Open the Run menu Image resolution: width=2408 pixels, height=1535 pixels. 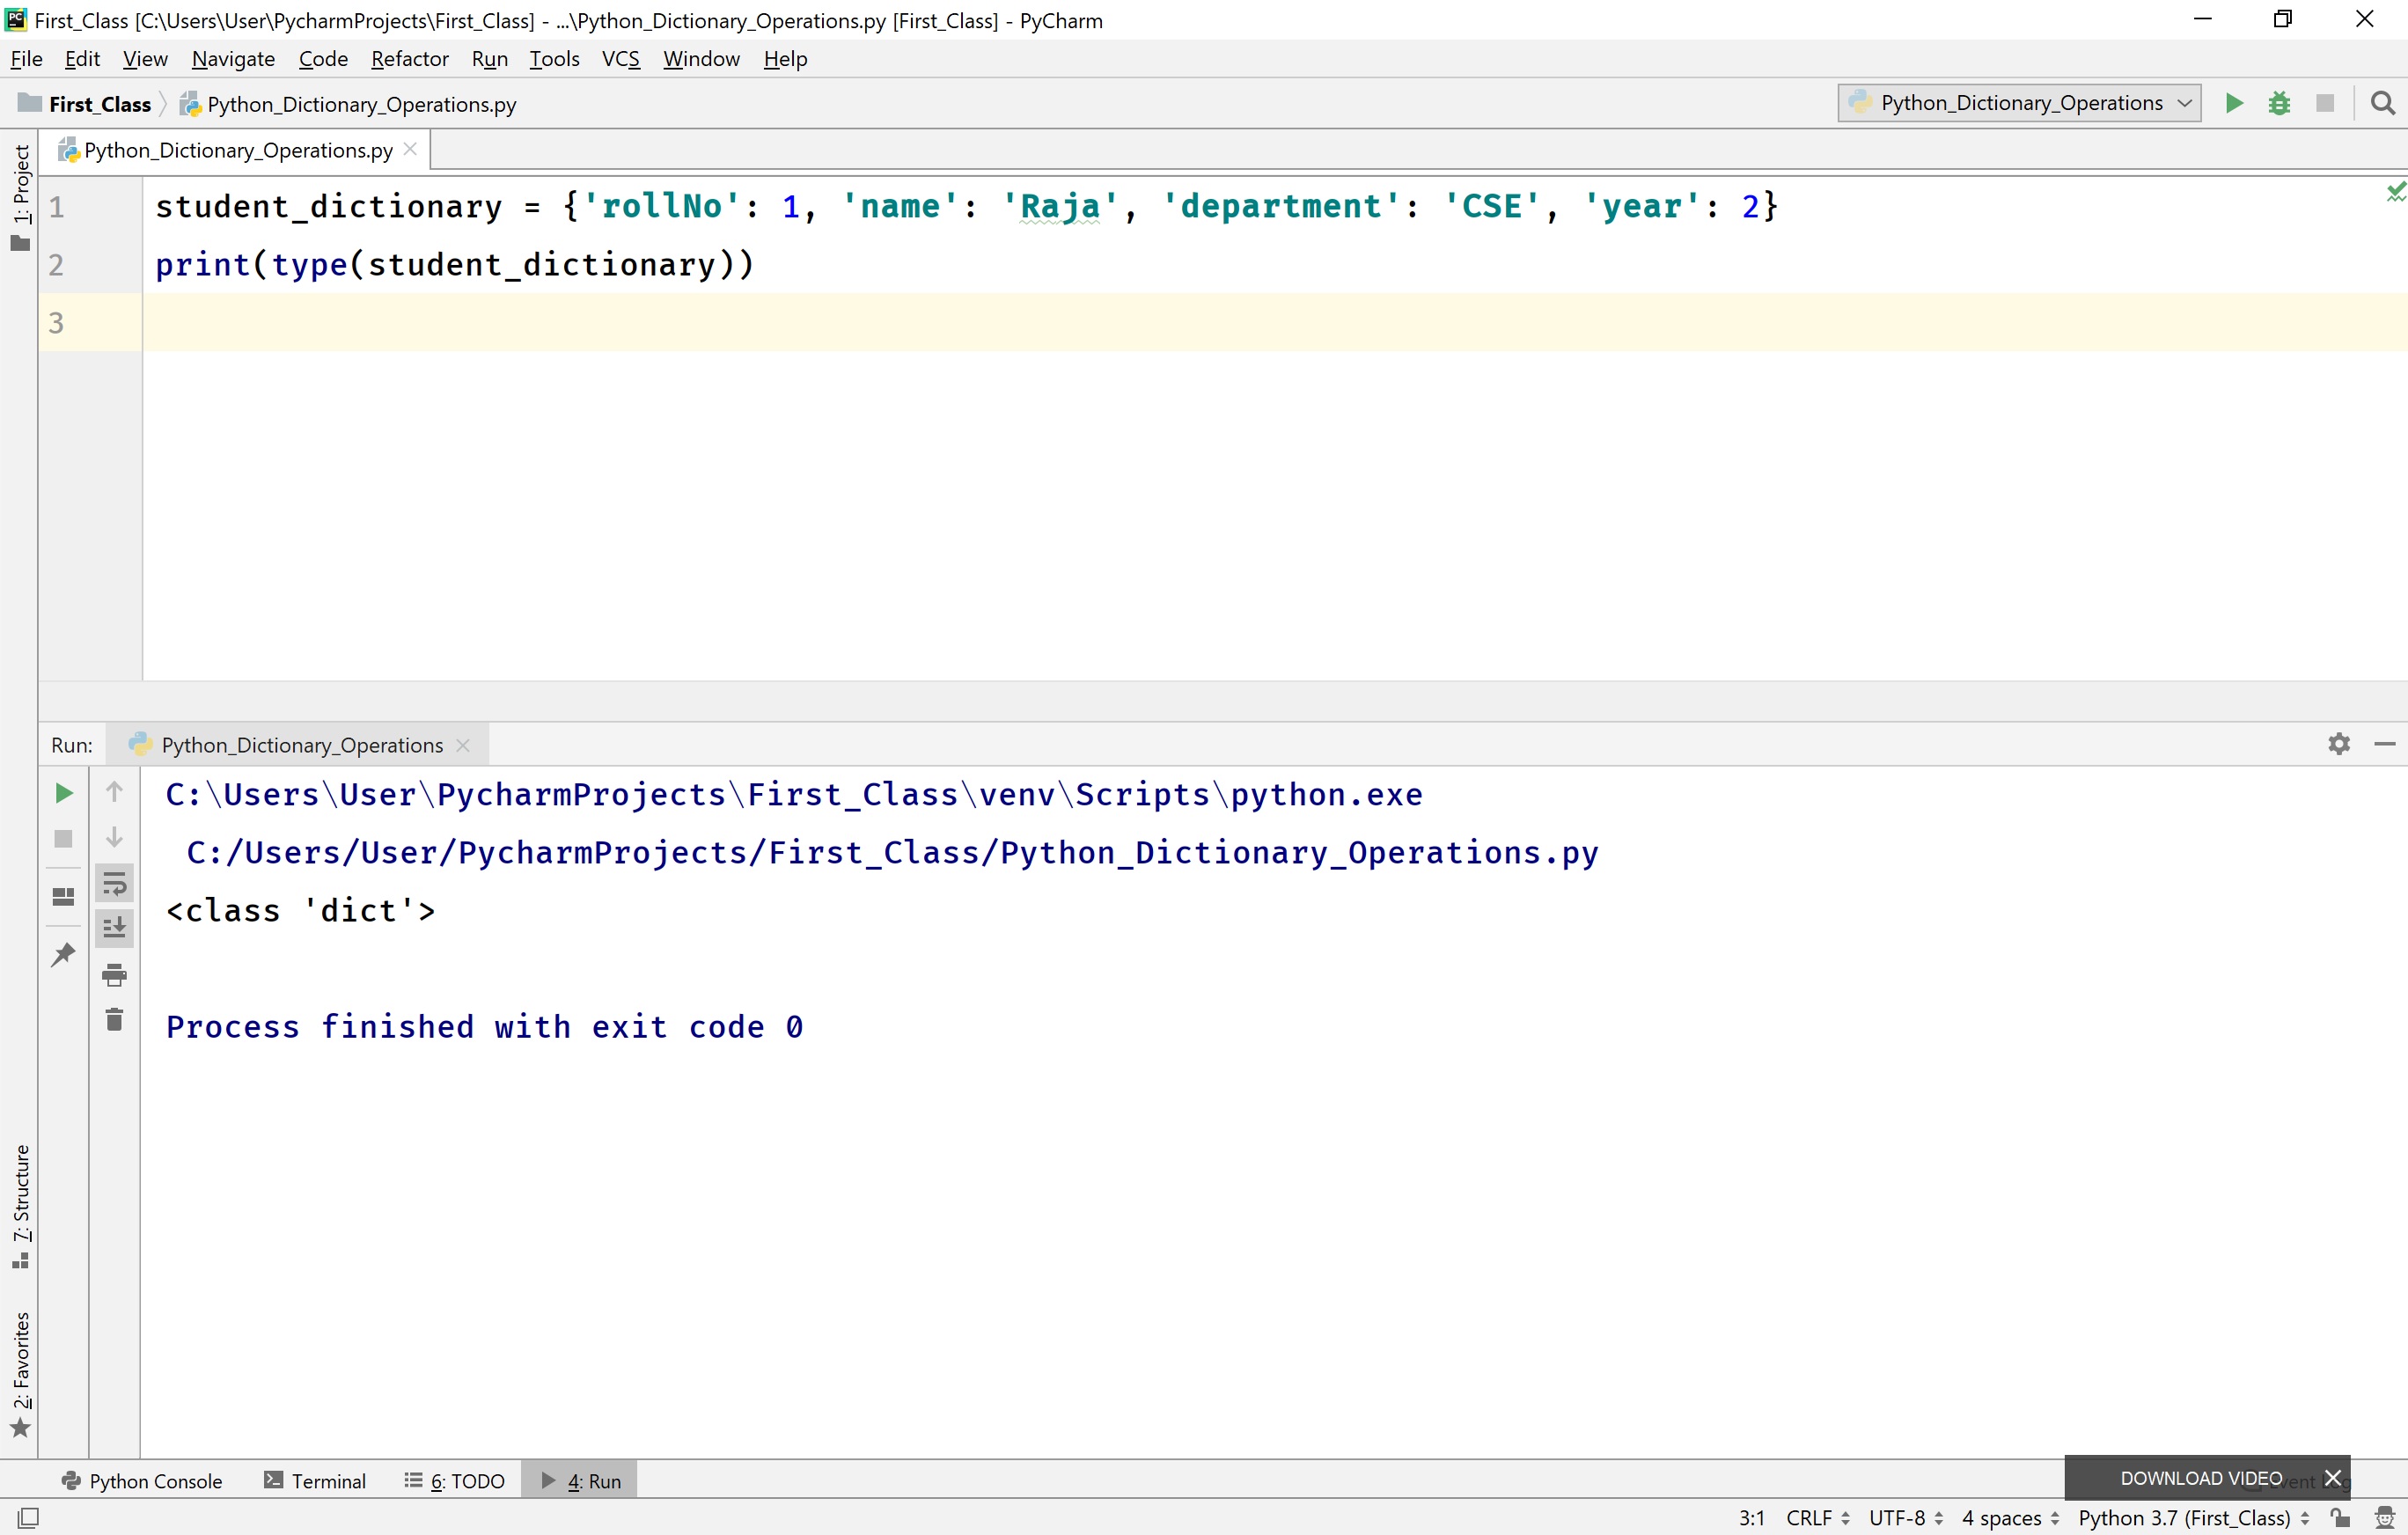pos(490,59)
